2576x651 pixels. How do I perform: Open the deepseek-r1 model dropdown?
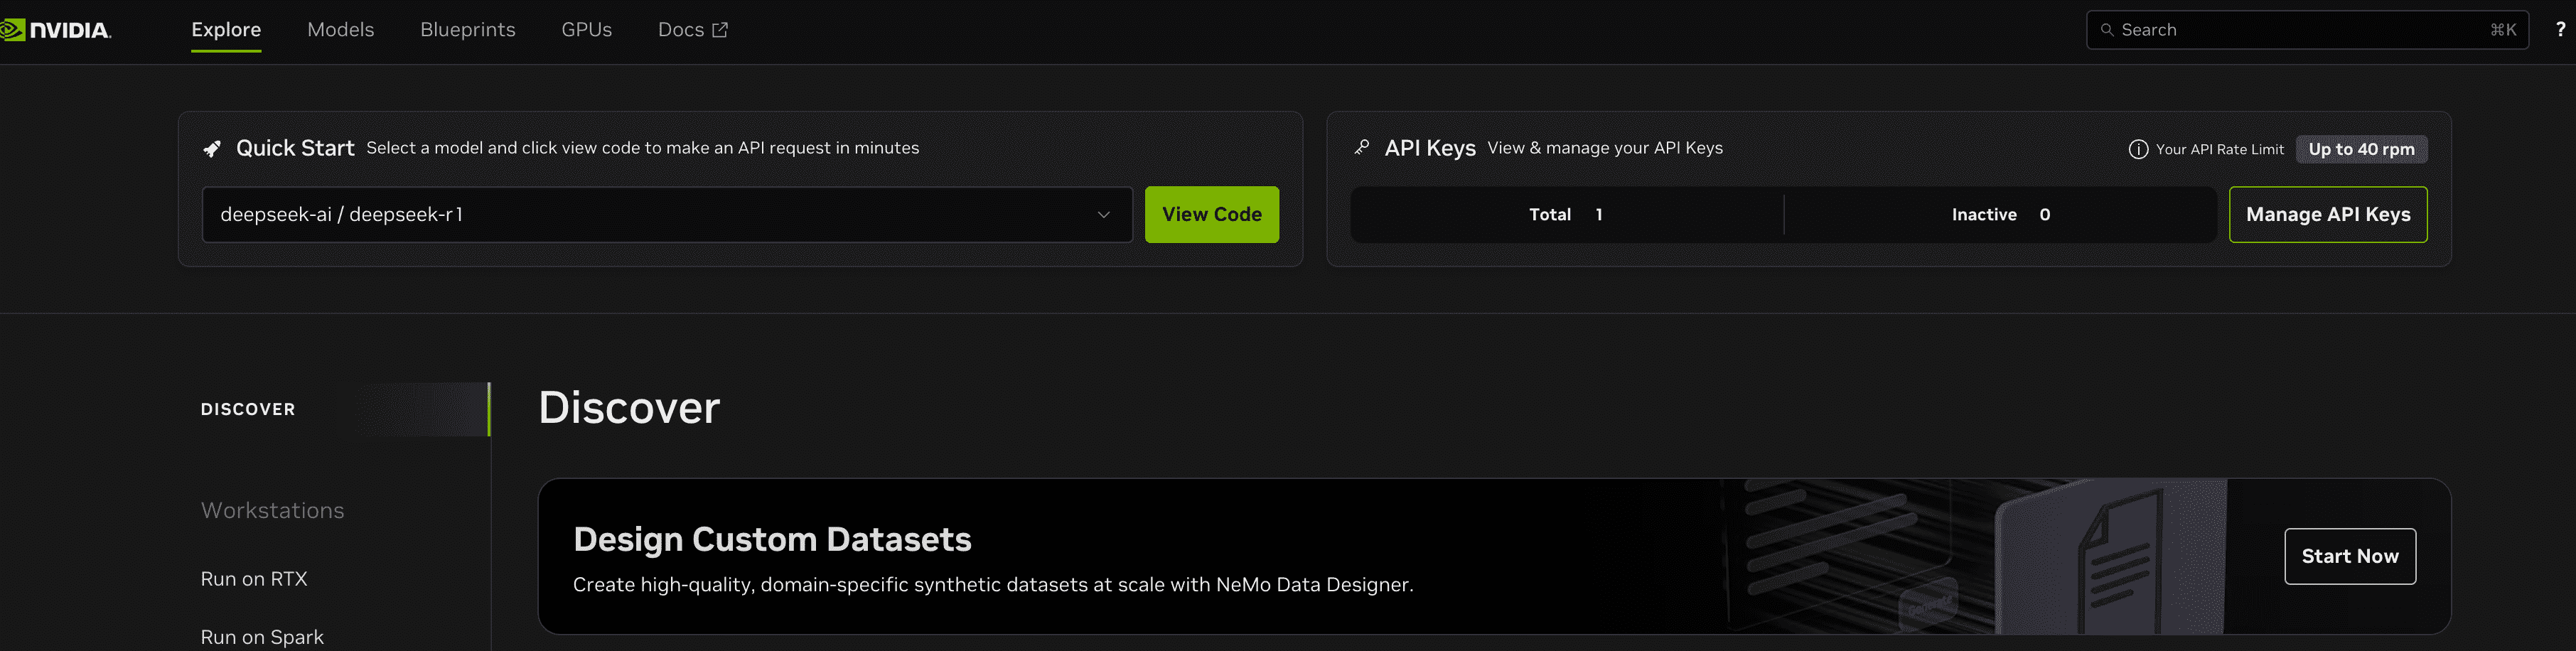(650, 214)
